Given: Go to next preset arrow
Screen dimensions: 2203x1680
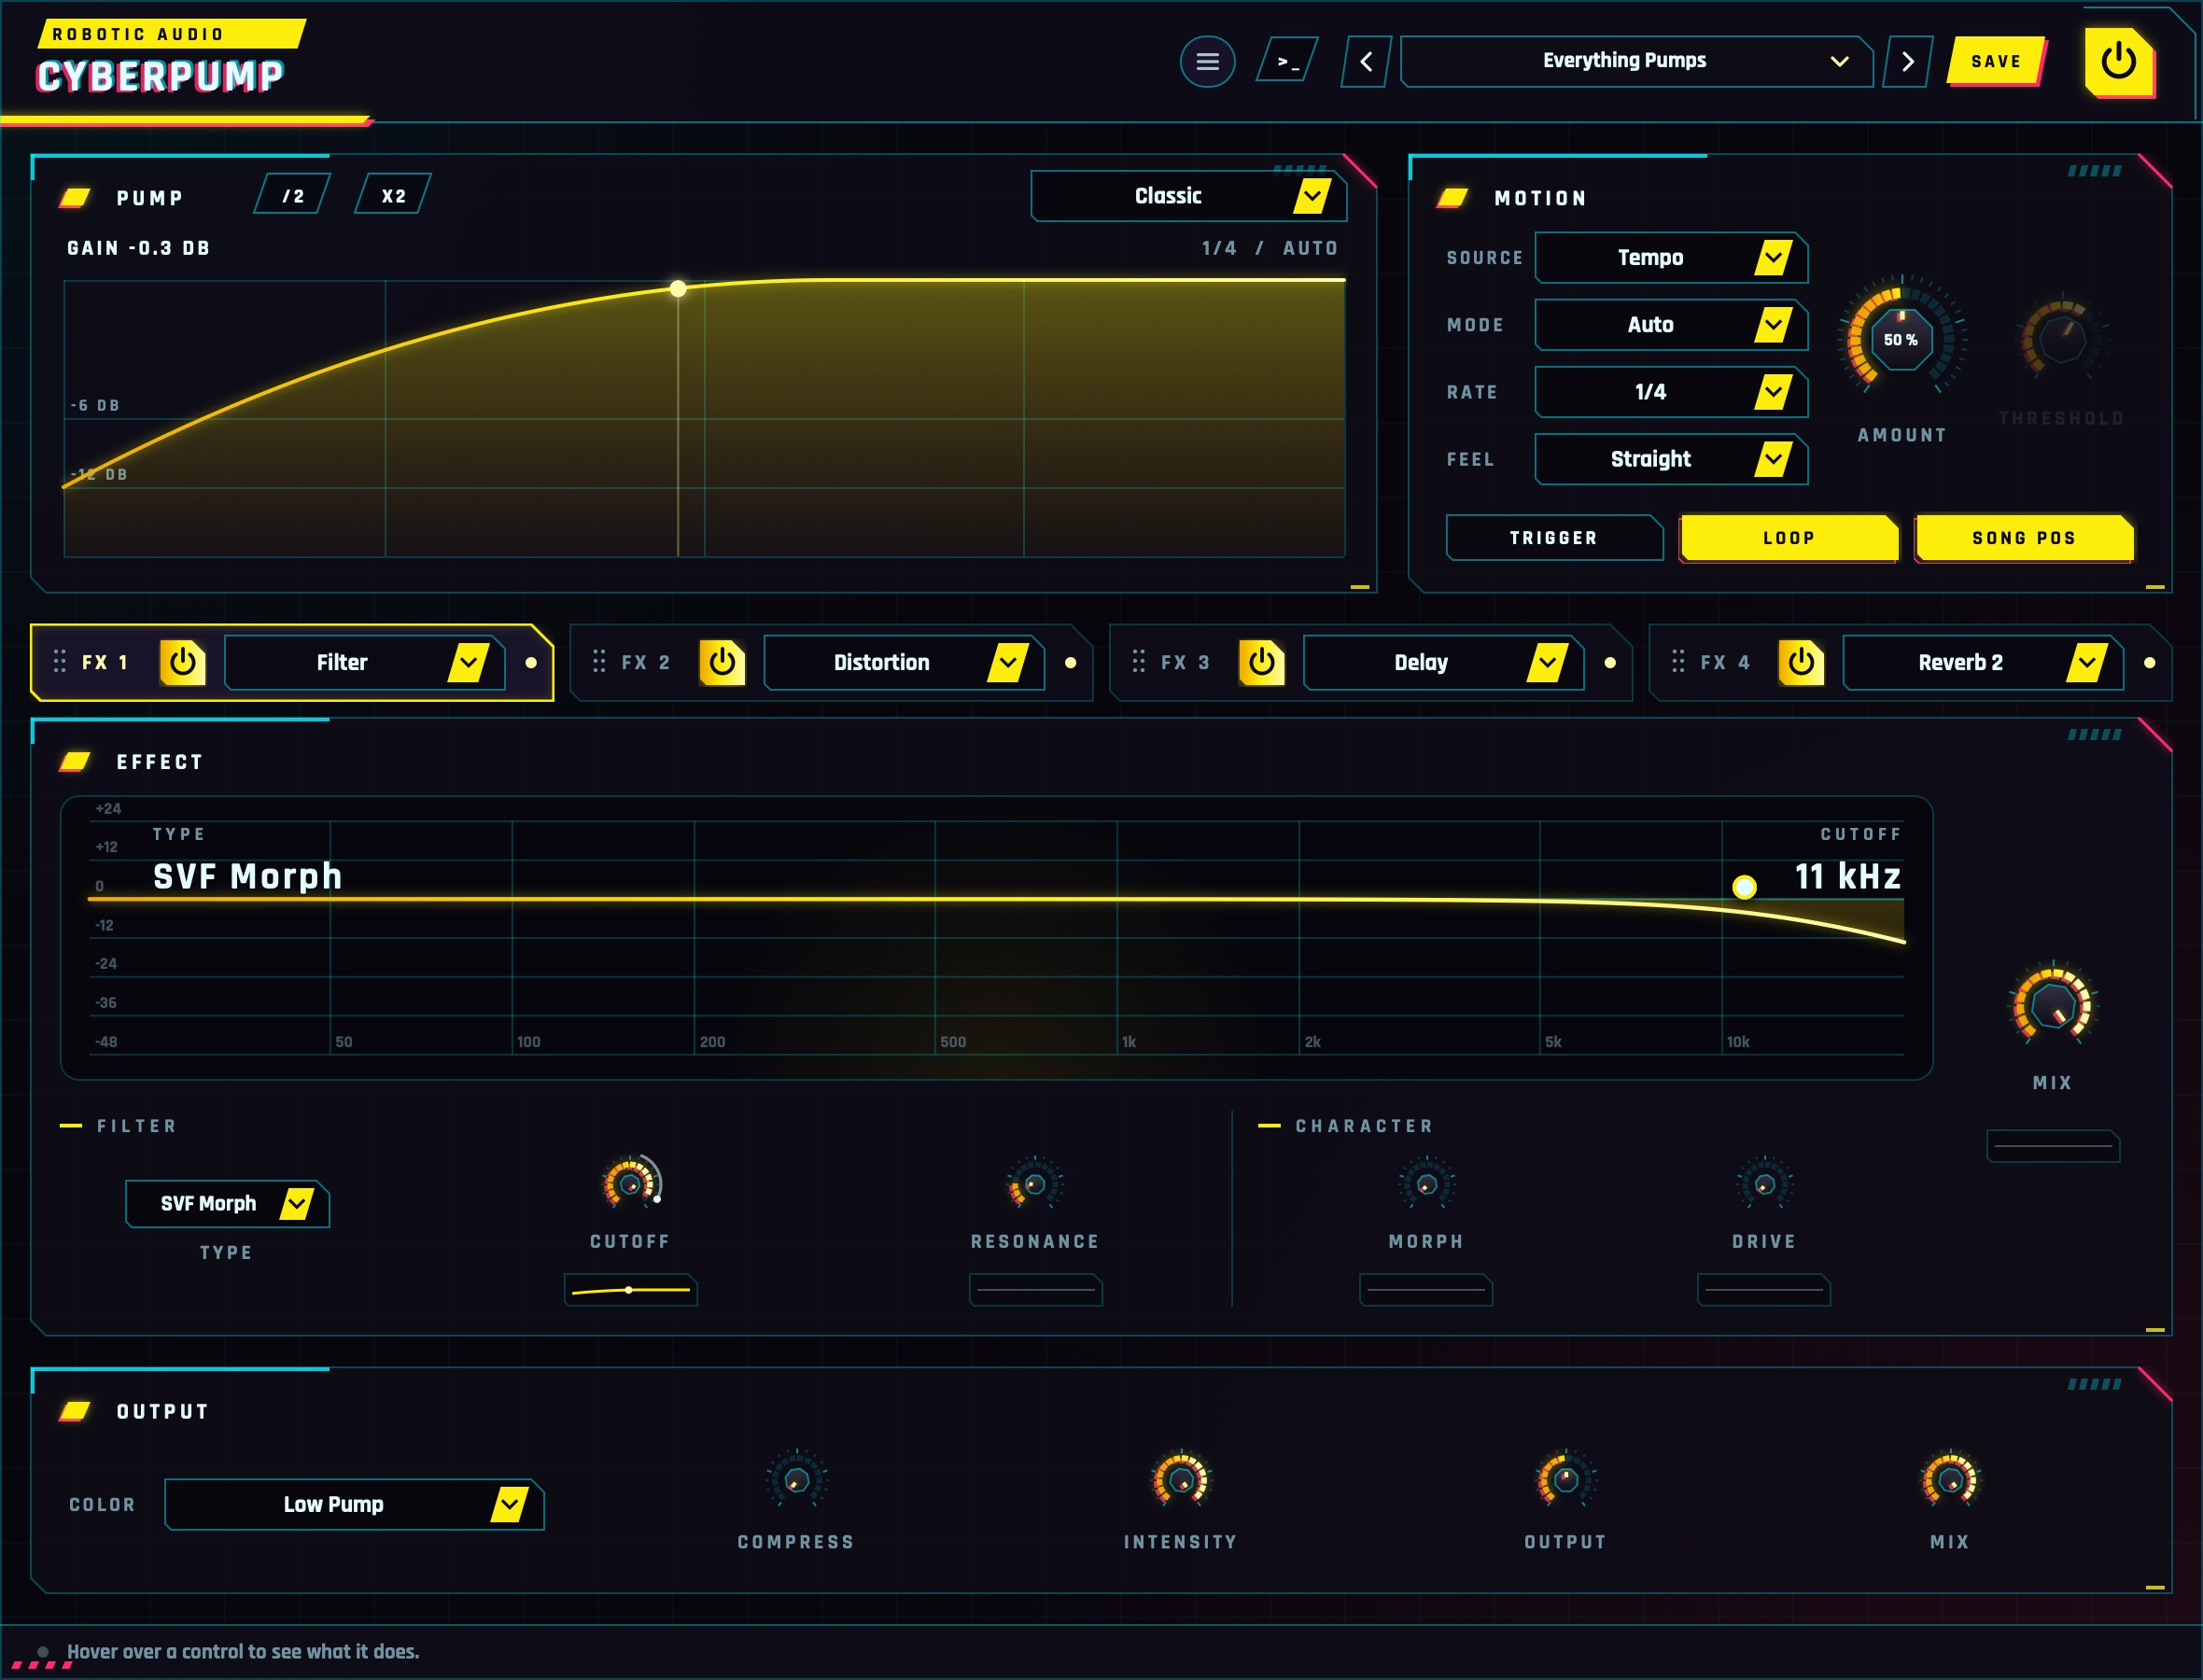Looking at the screenshot, I should [1907, 62].
